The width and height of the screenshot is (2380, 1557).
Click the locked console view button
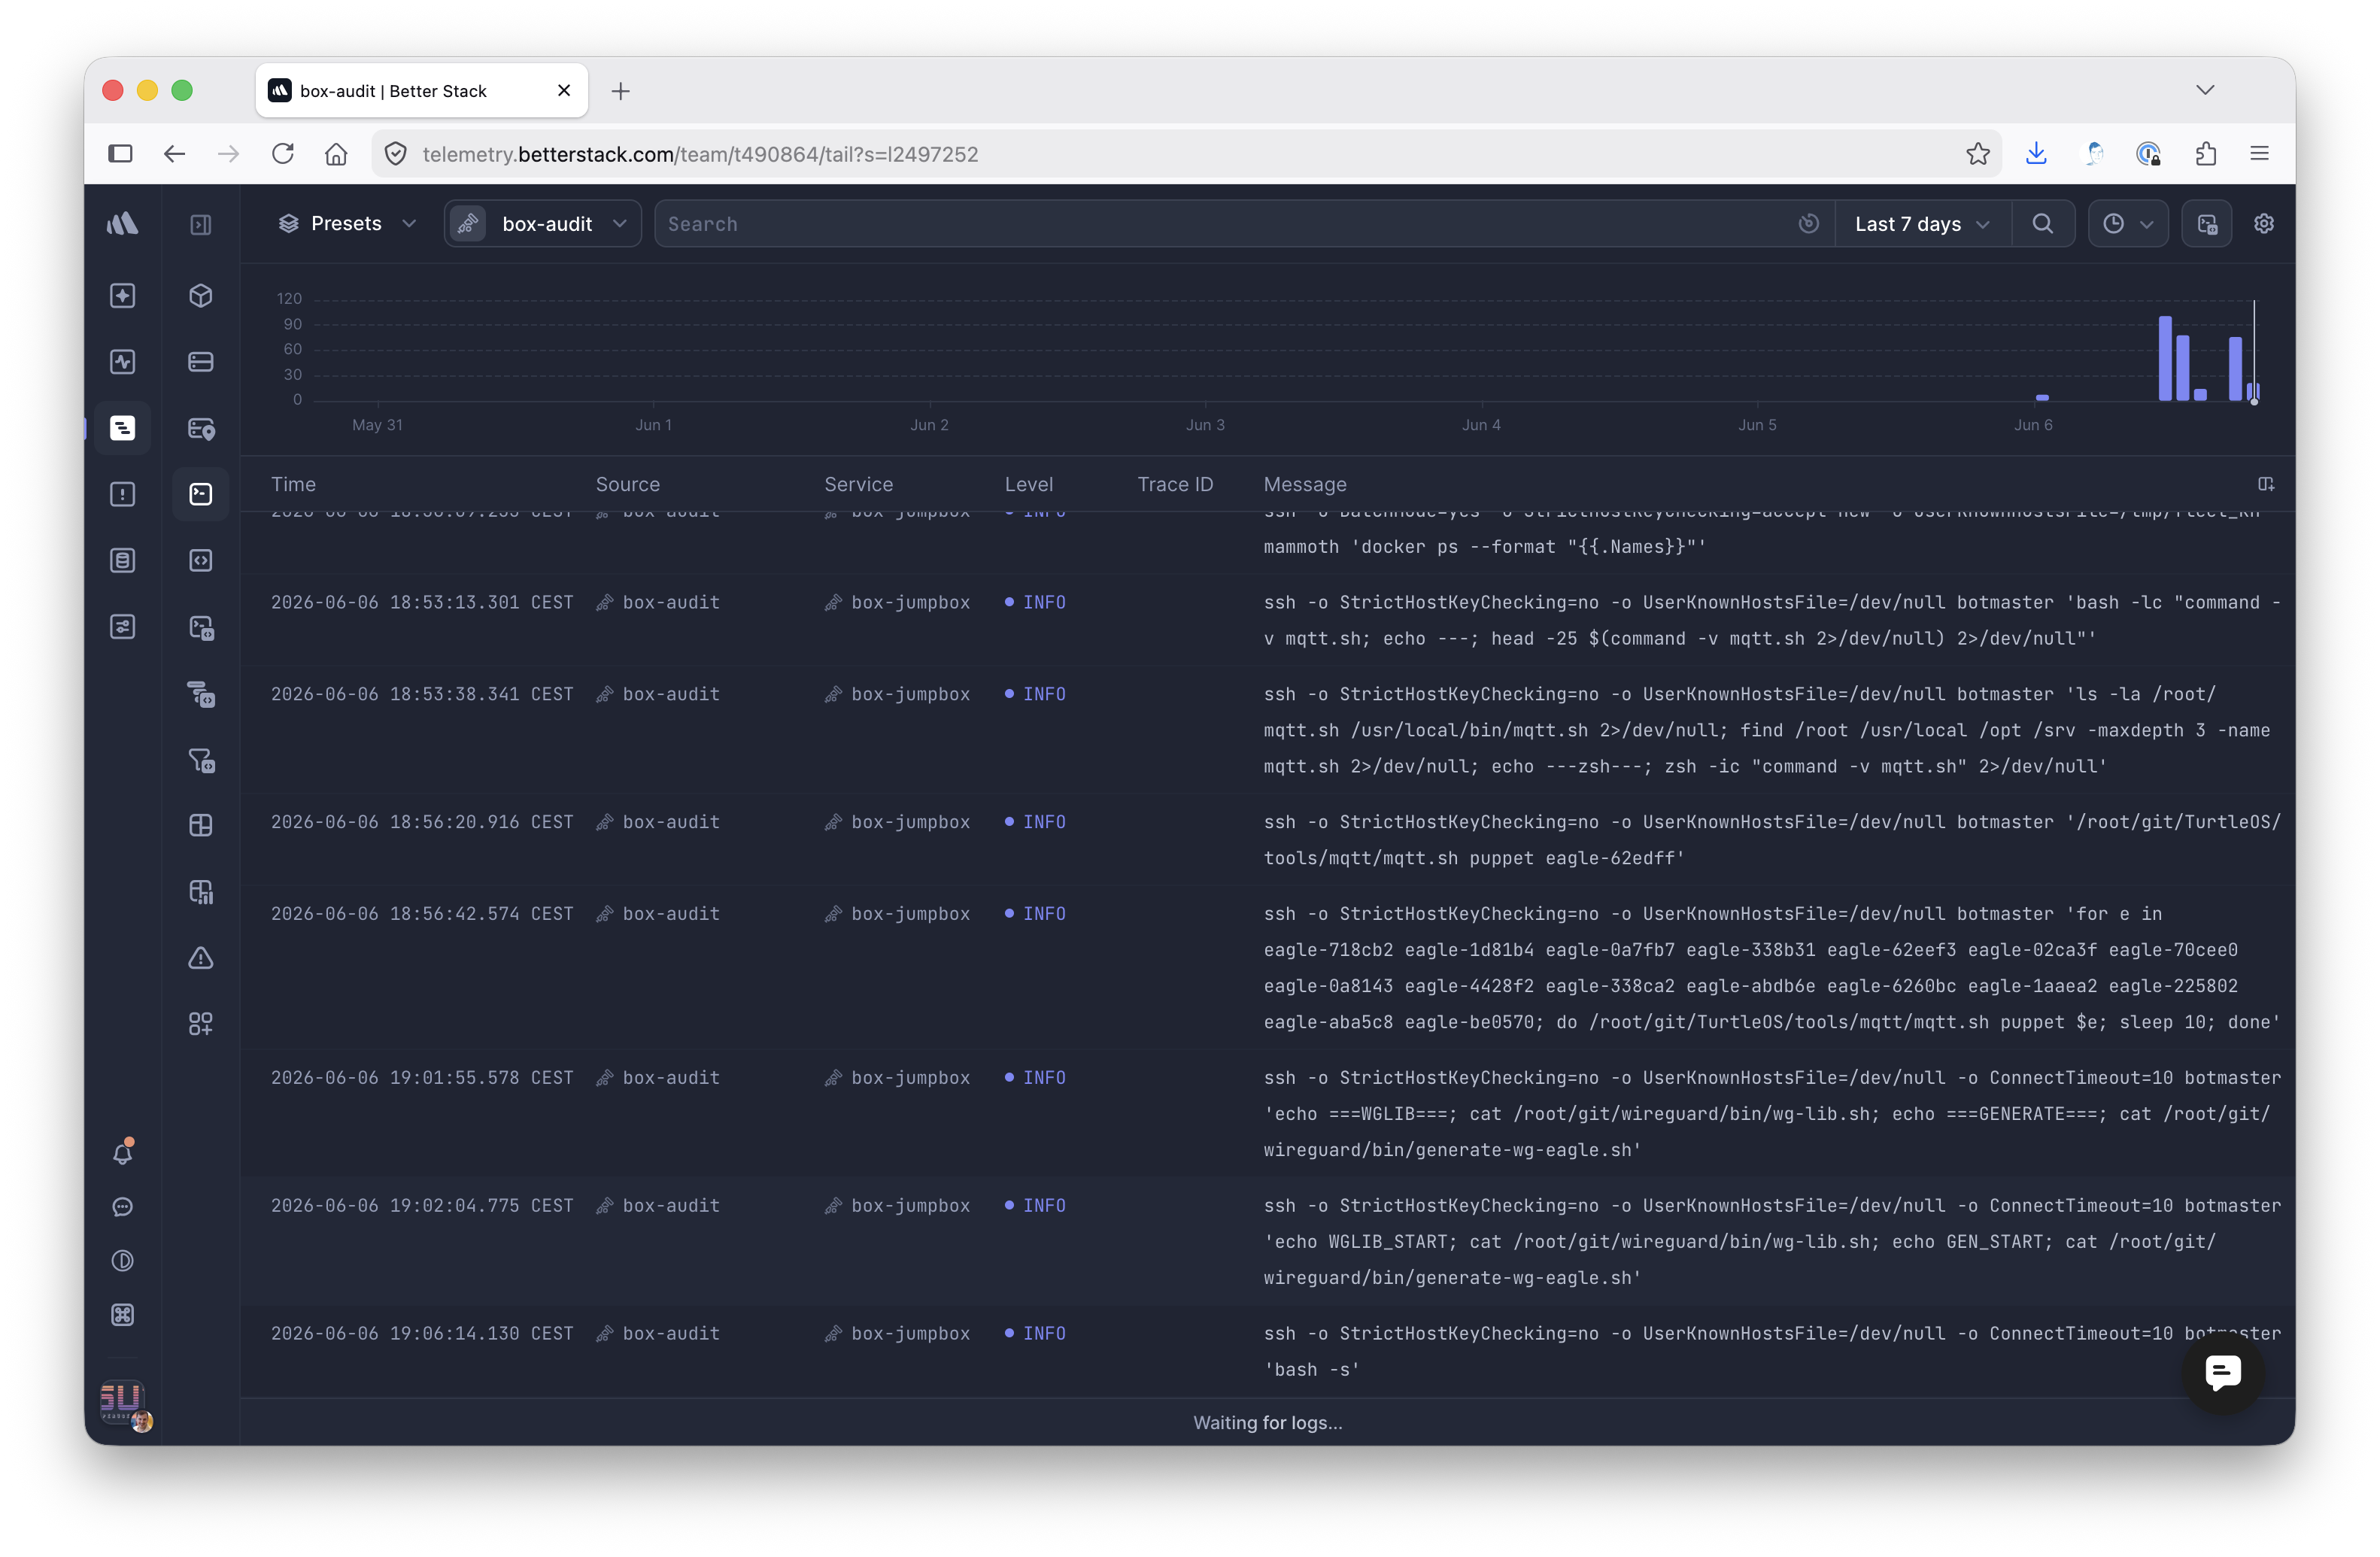coord(2207,224)
